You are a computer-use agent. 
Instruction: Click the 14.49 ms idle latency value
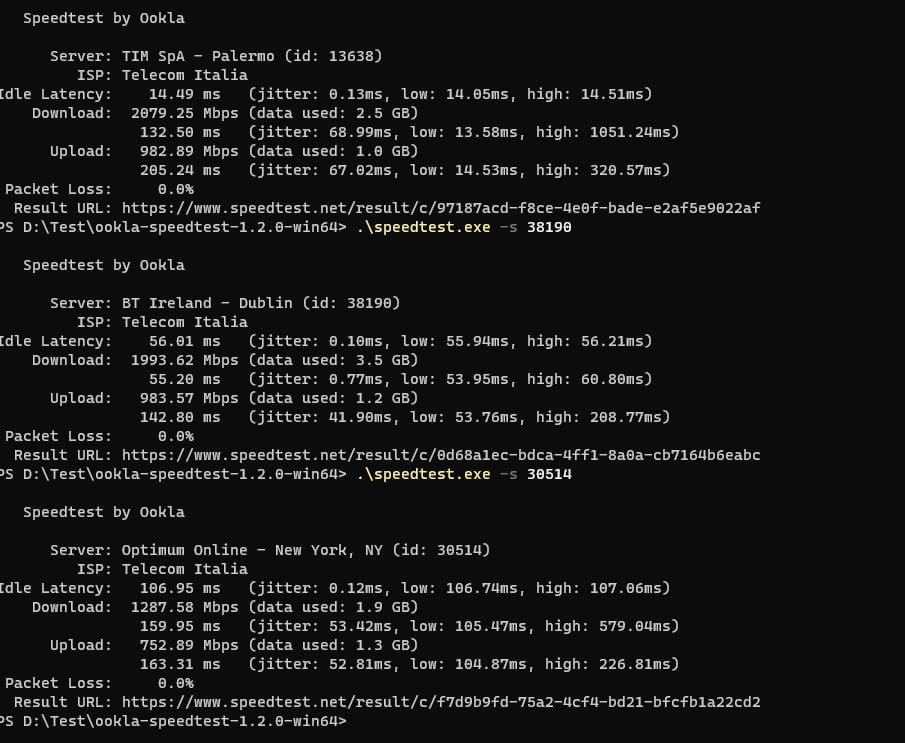coord(185,94)
